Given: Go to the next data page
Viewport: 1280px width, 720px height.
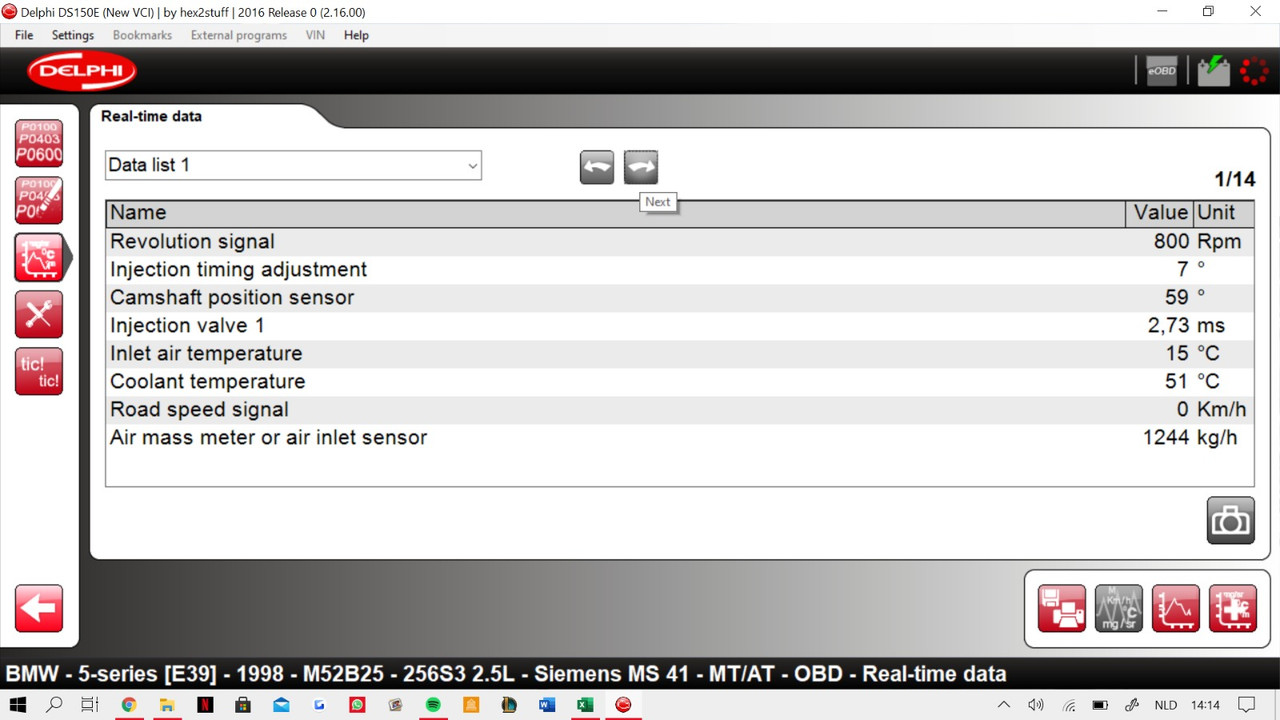Looking at the screenshot, I should coord(641,167).
